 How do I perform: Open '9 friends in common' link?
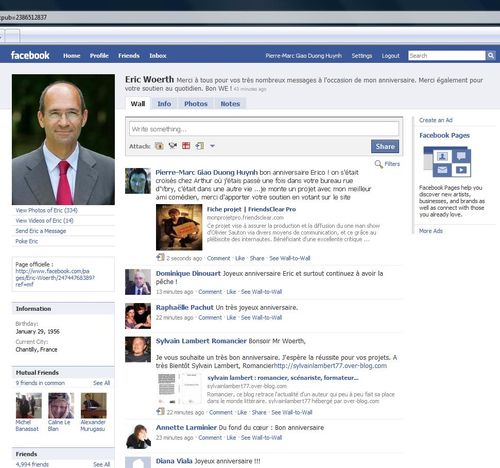click(x=40, y=383)
